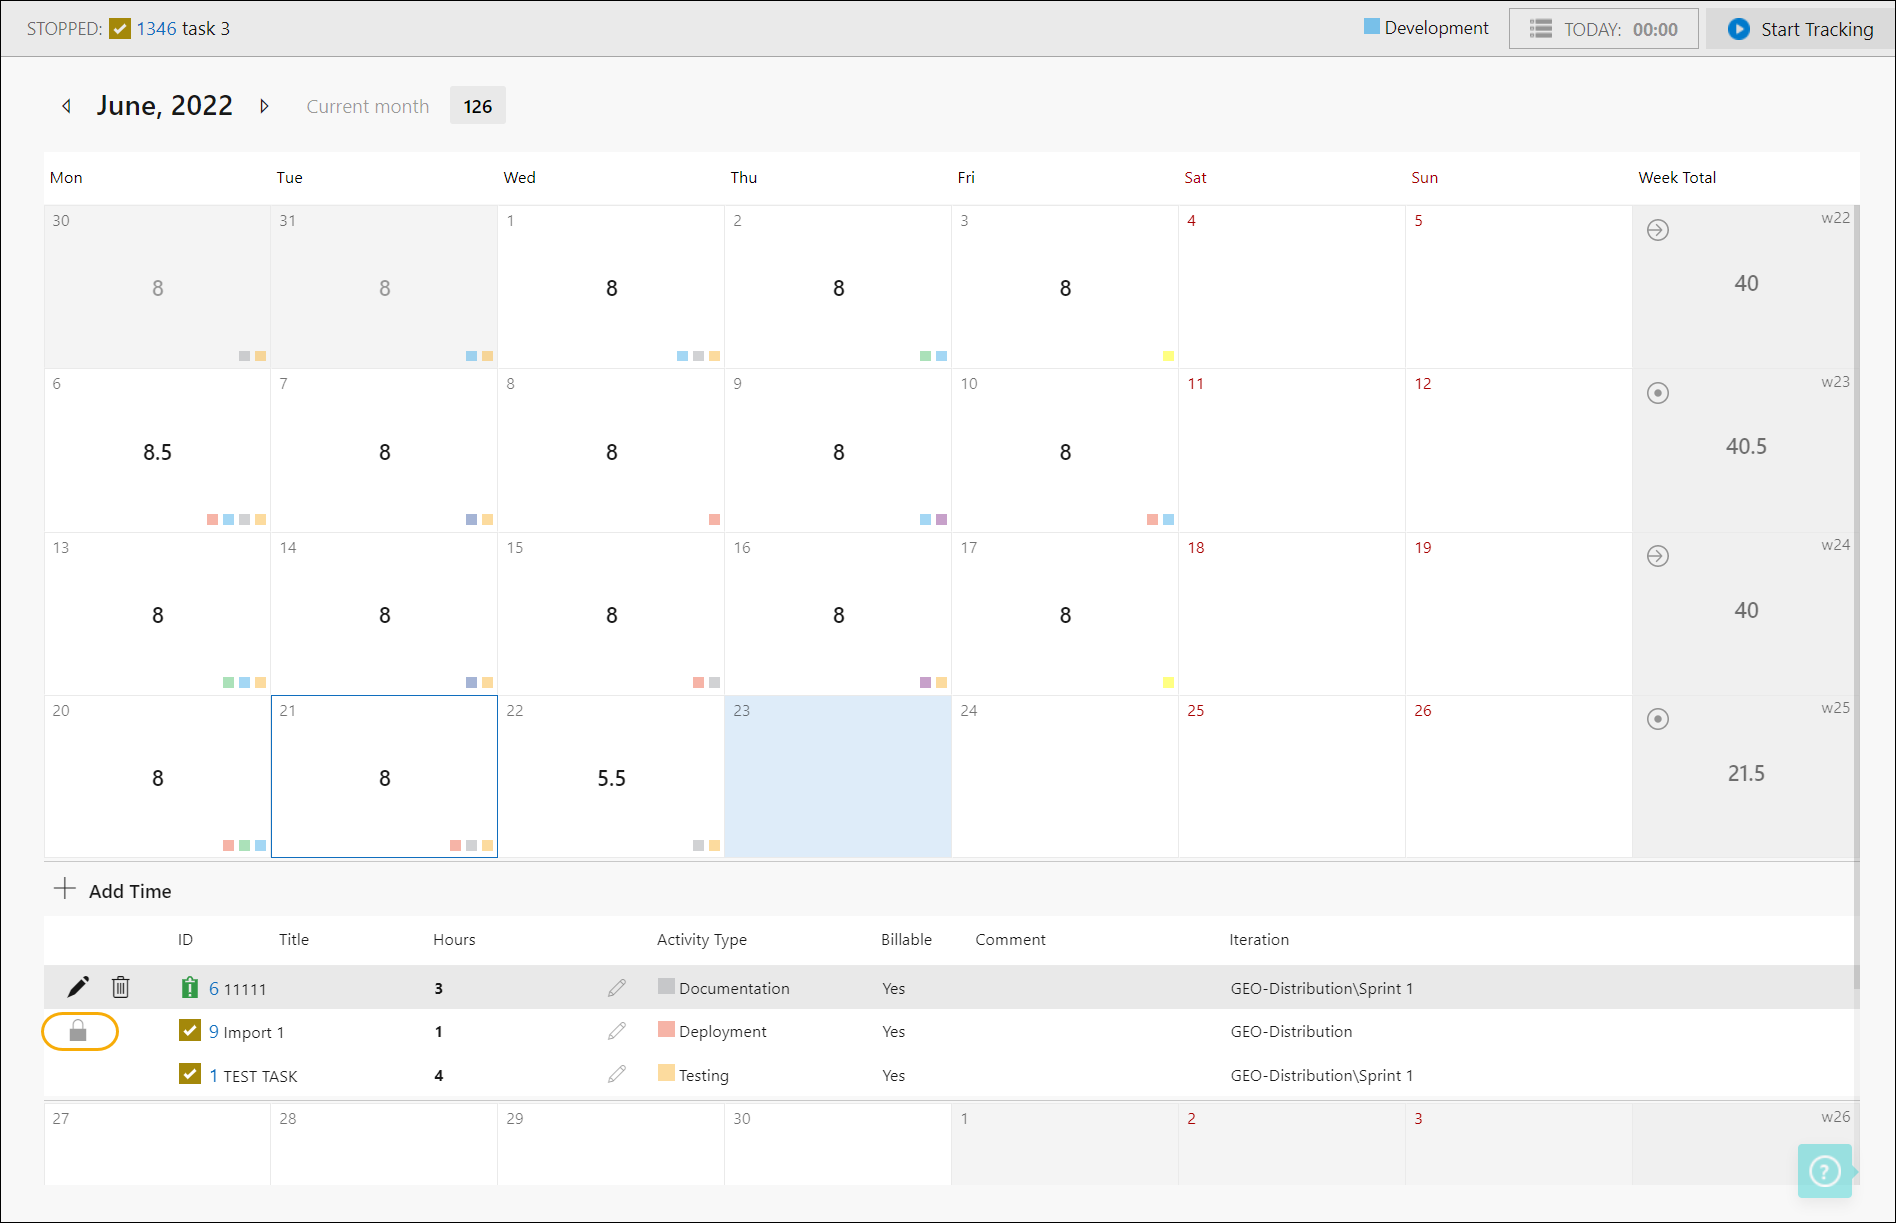Click green work item icon for 11111
1896x1223 pixels.
pyautogui.click(x=190, y=987)
